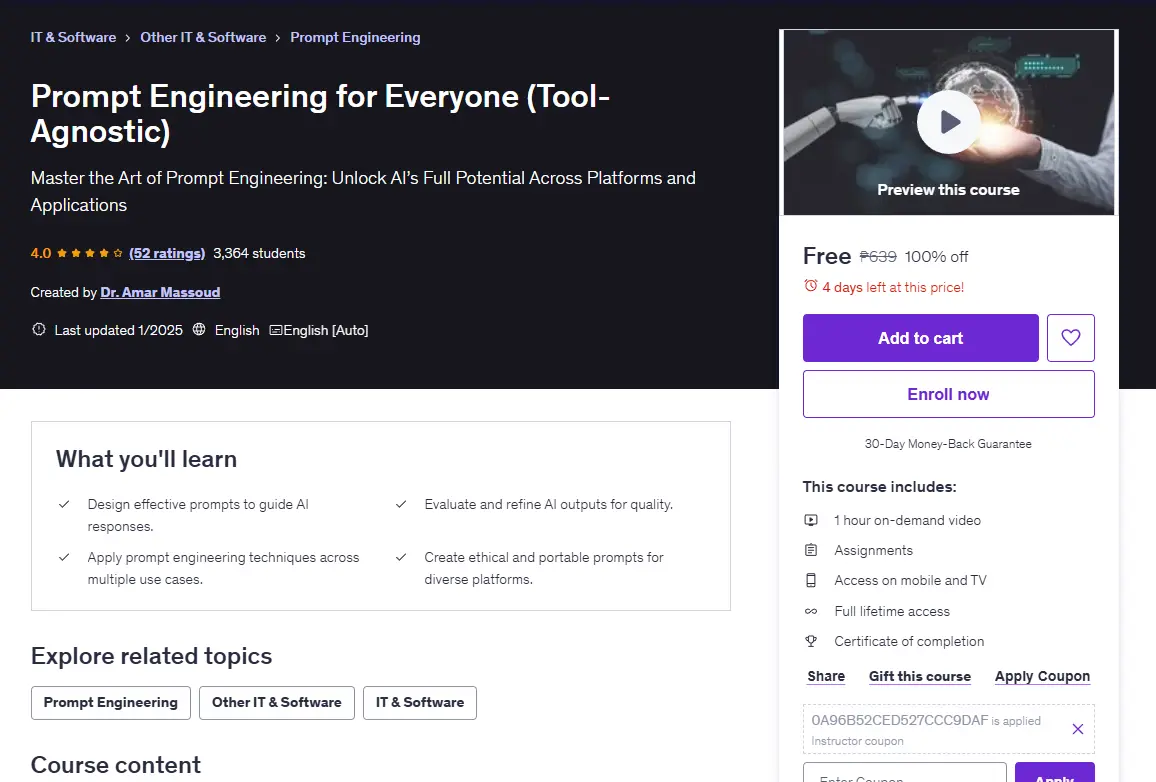The width and height of the screenshot is (1156, 782).
Task: Click the '1 hour on-demand video' text
Action: (x=908, y=520)
